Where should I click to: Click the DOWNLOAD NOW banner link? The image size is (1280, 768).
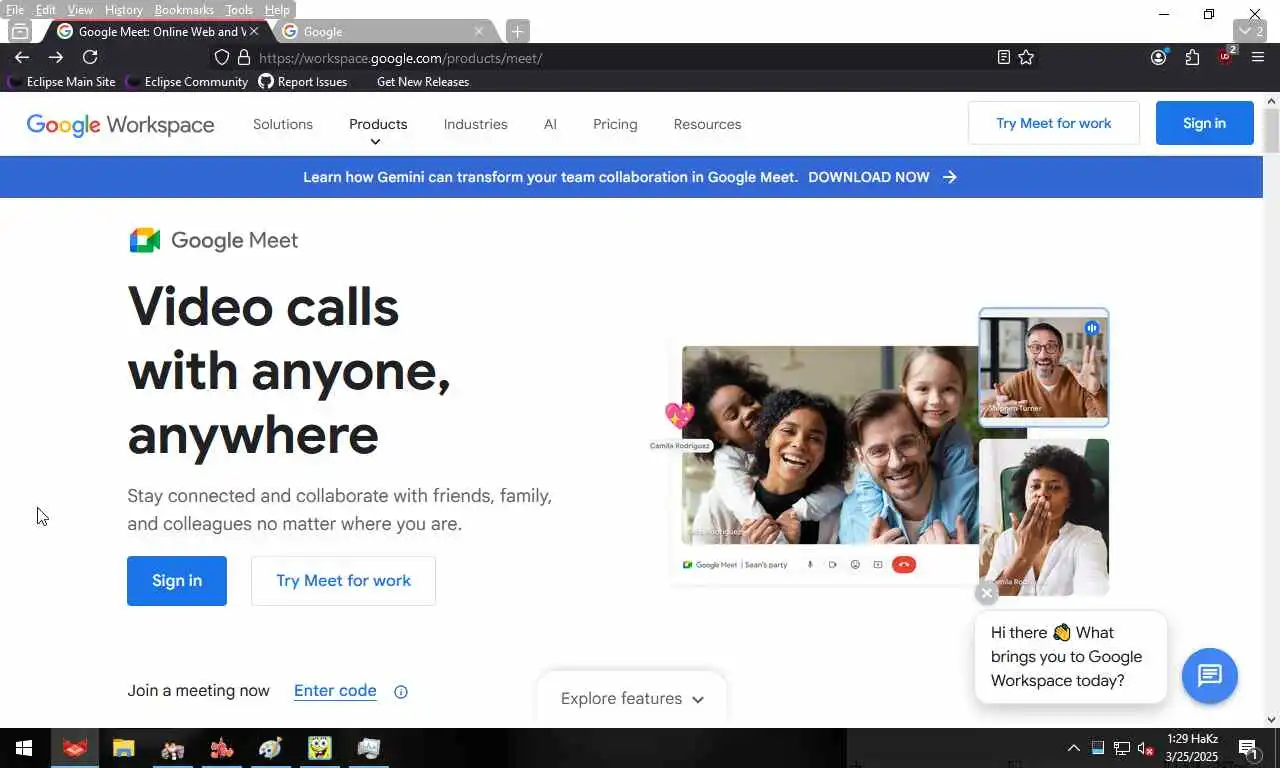[869, 177]
